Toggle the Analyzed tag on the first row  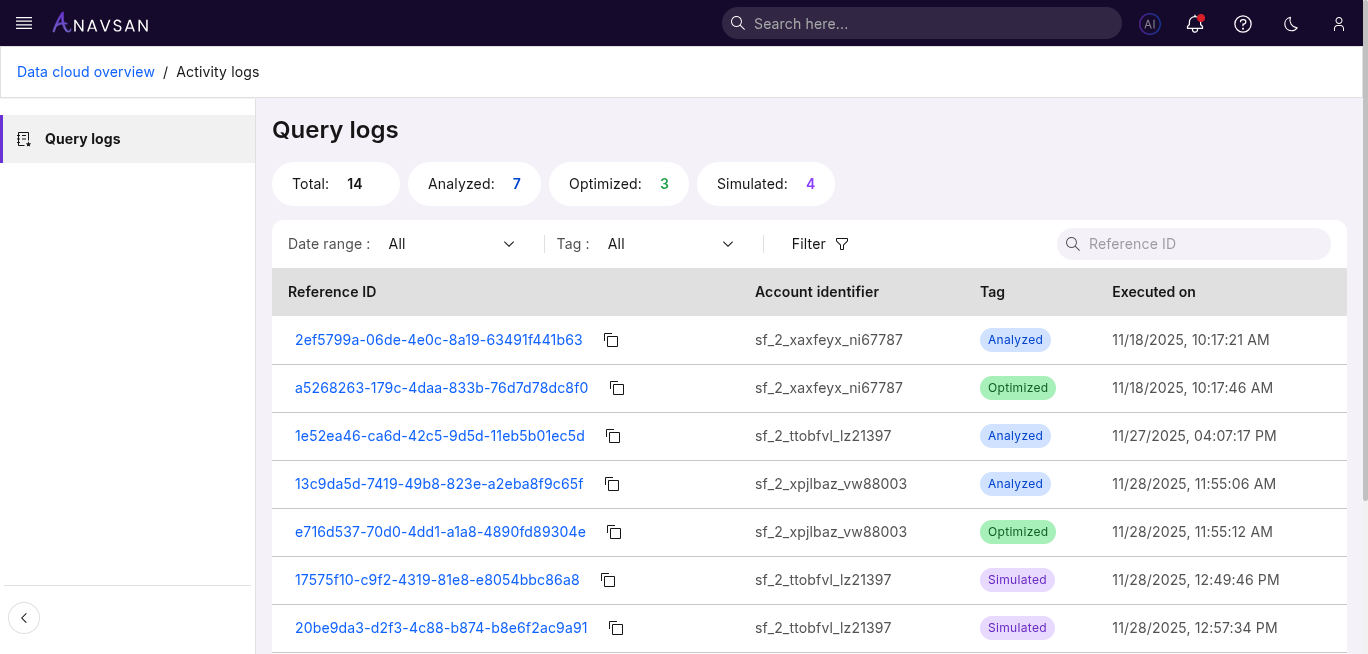point(1015,340)
